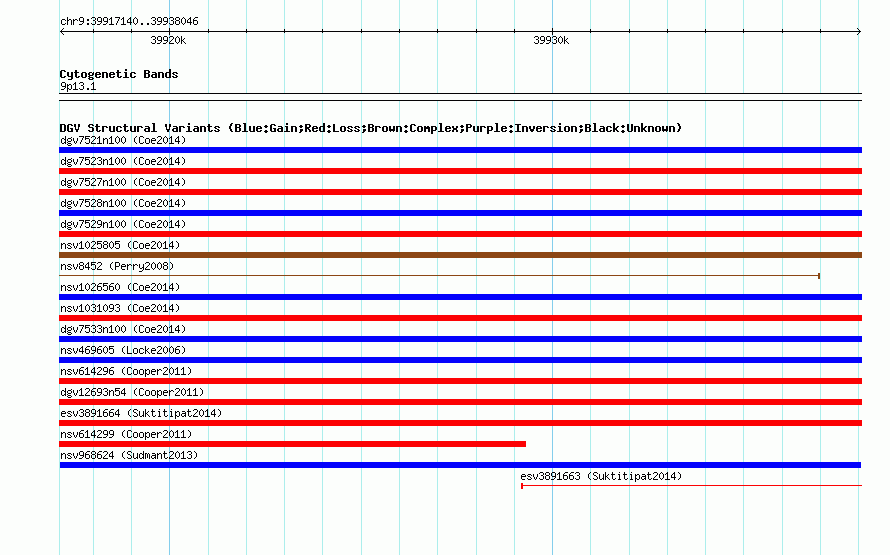Select the red nsv1031093 loss bar
Image resolution: width=890 pixels, height=555 pixels.
tap(460, 318)
